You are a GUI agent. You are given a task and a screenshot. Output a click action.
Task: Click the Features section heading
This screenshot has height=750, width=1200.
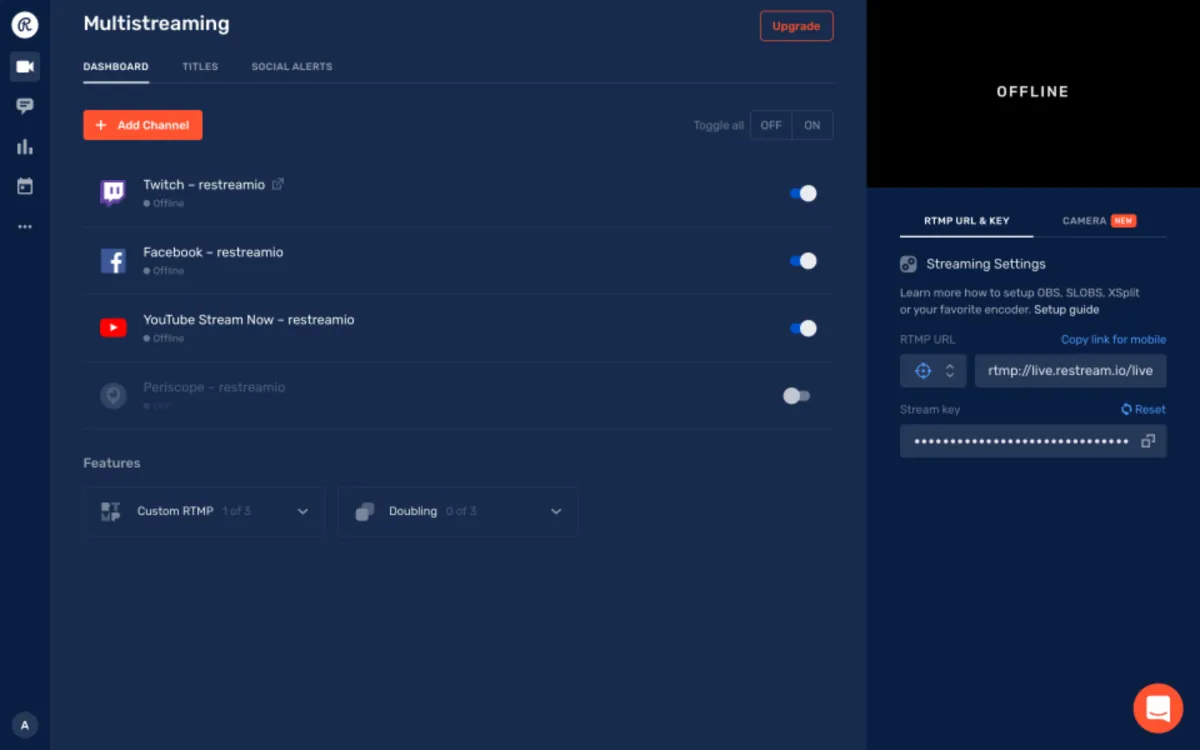tap(112, 463)
